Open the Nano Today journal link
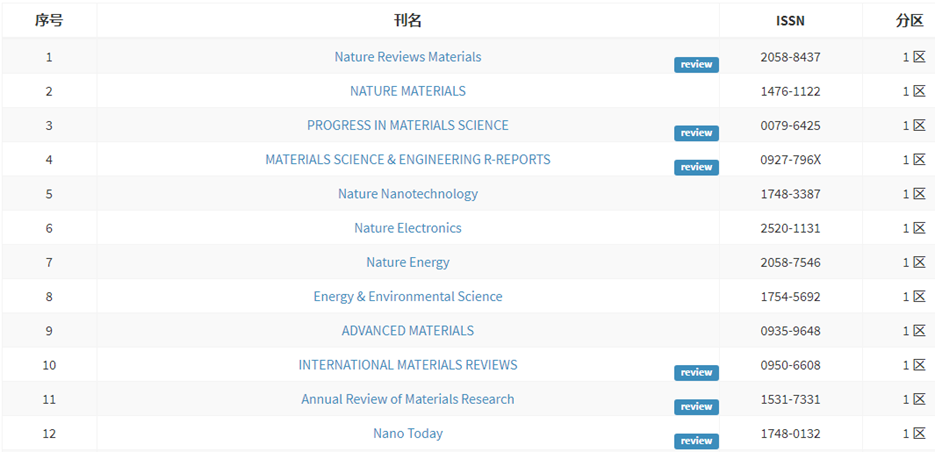Viewport: 935px width, 452px height. tap(408, 434)
